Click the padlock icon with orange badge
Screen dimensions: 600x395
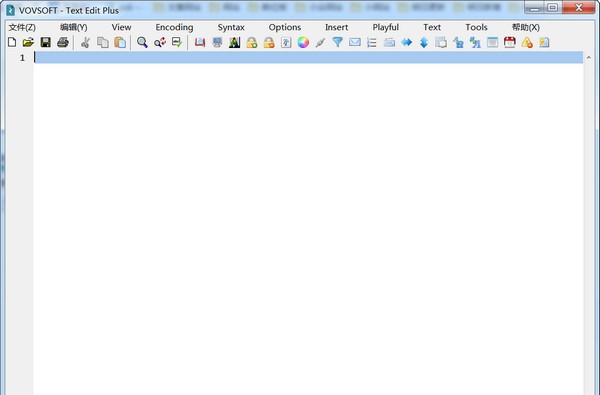[x=269, y=42]
